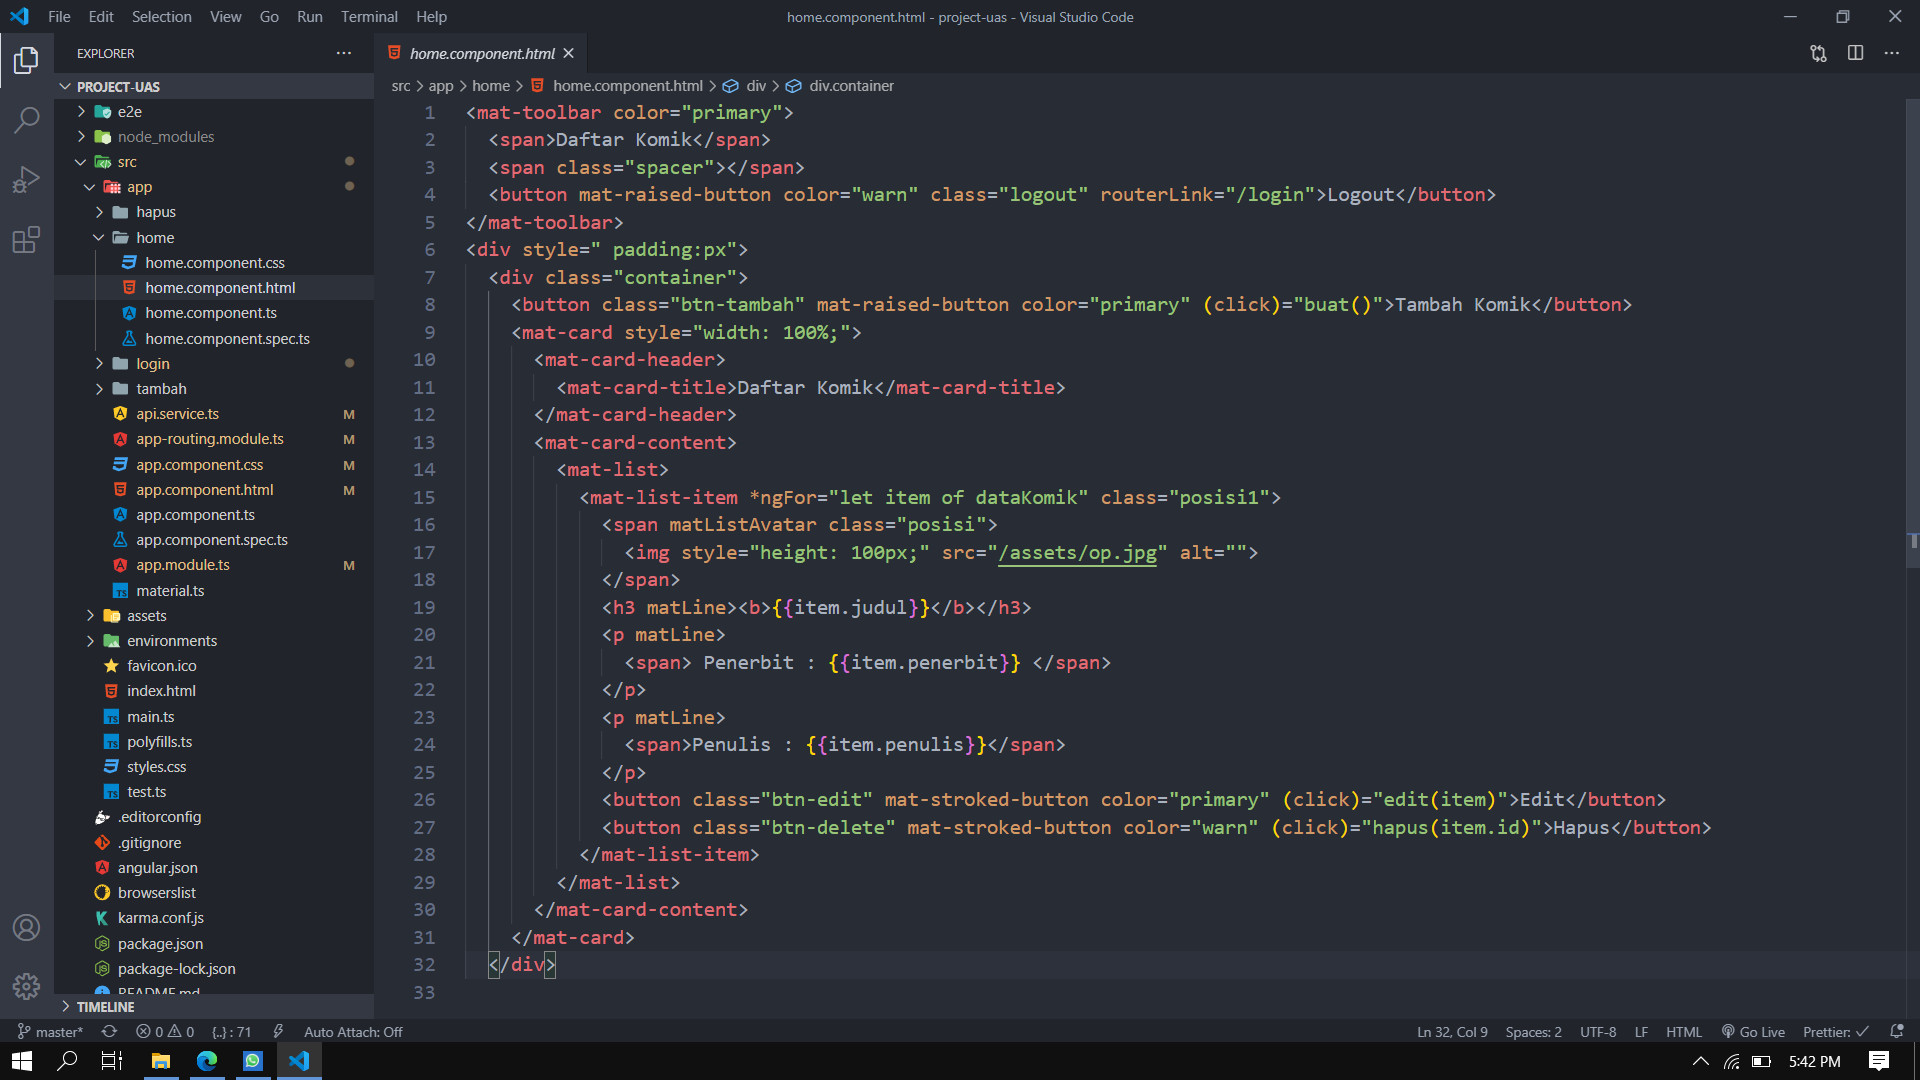The width and height of the screenshot is (1920, 1080).
Task: Close the home.component.html tab
Action: point(568,53)
